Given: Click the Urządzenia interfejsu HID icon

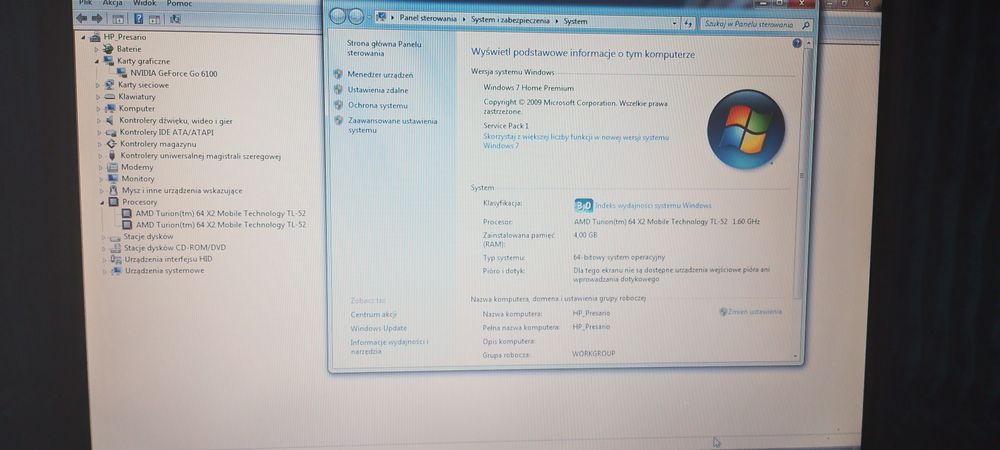Looking at the screenshot, I should tap(116, 259).
